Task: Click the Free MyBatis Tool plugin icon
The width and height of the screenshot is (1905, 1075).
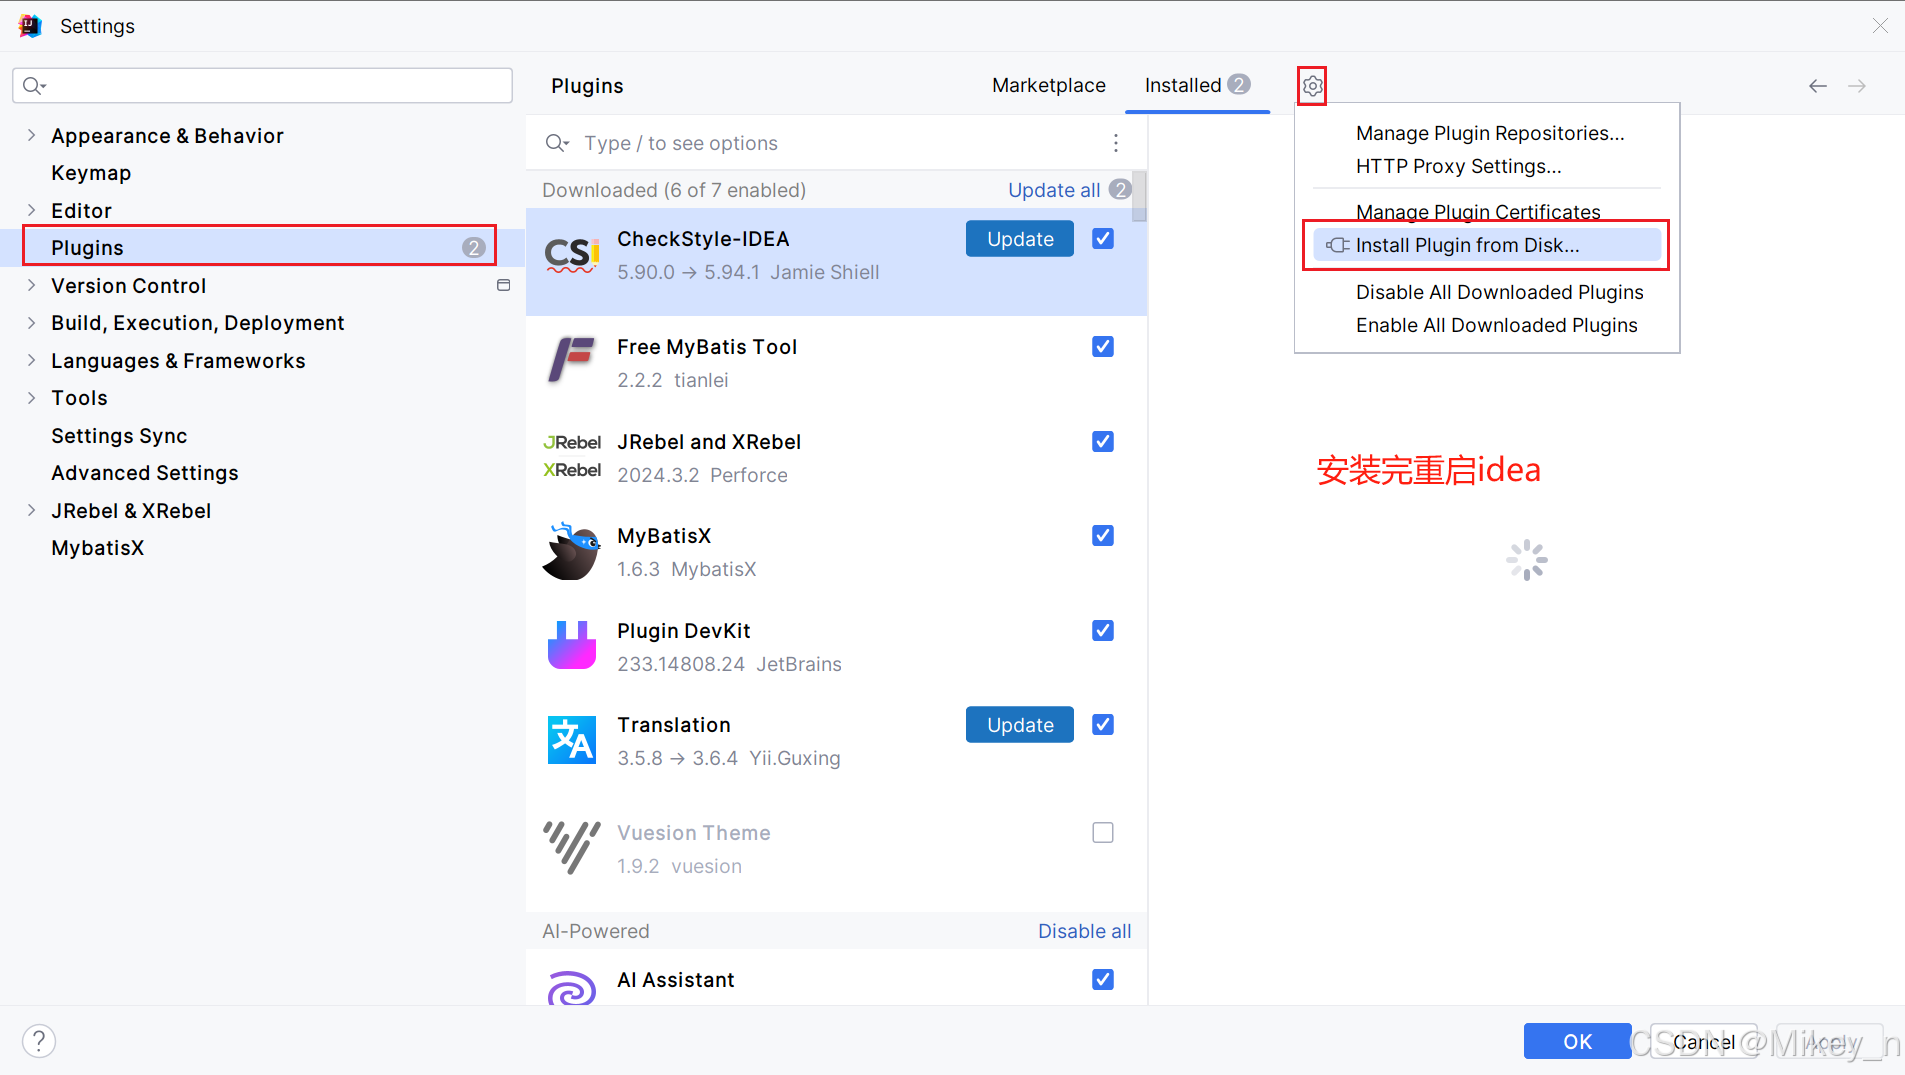Action: pos(572,362)
